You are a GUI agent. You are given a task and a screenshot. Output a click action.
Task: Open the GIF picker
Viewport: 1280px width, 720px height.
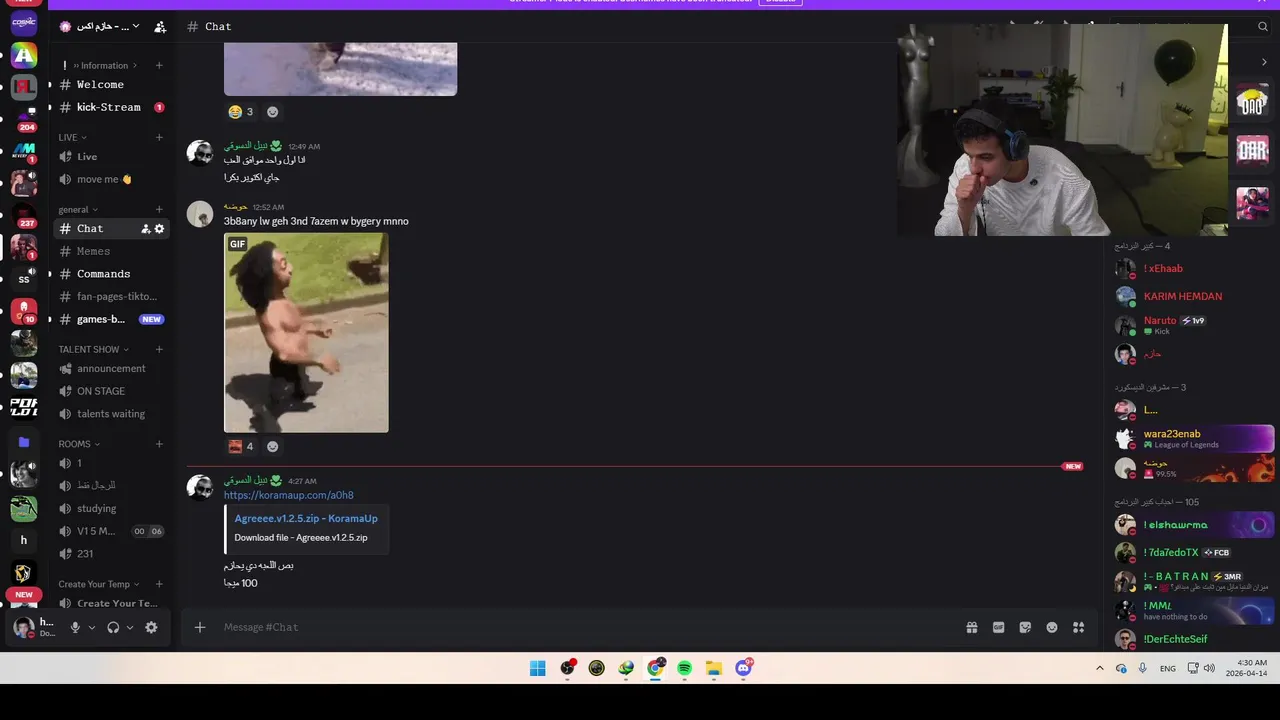[998, 628]
